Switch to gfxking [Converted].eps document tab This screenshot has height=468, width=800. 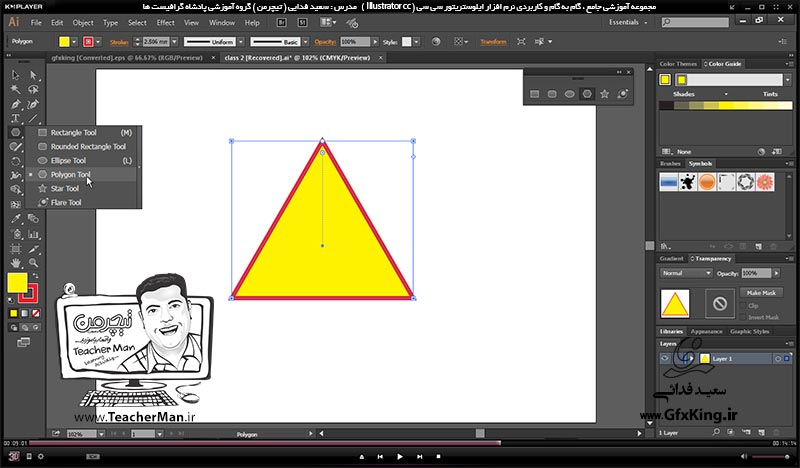pyautogui.click(x=127, y=58)
